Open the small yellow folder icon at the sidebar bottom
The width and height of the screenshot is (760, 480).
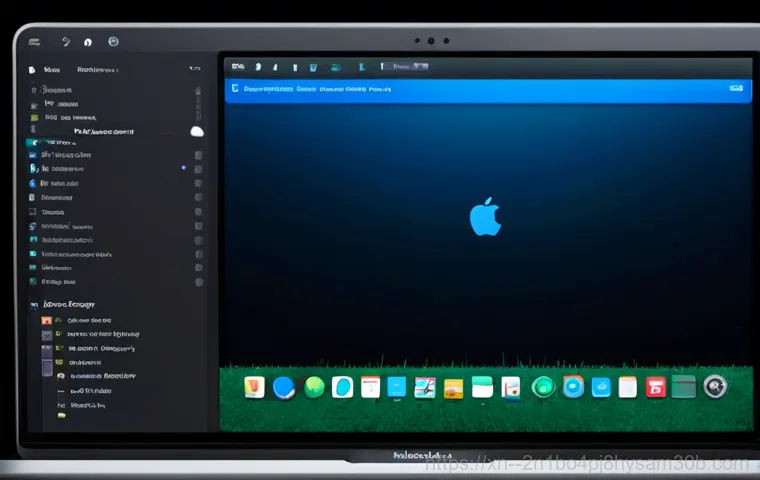click(x=62, y=416)
